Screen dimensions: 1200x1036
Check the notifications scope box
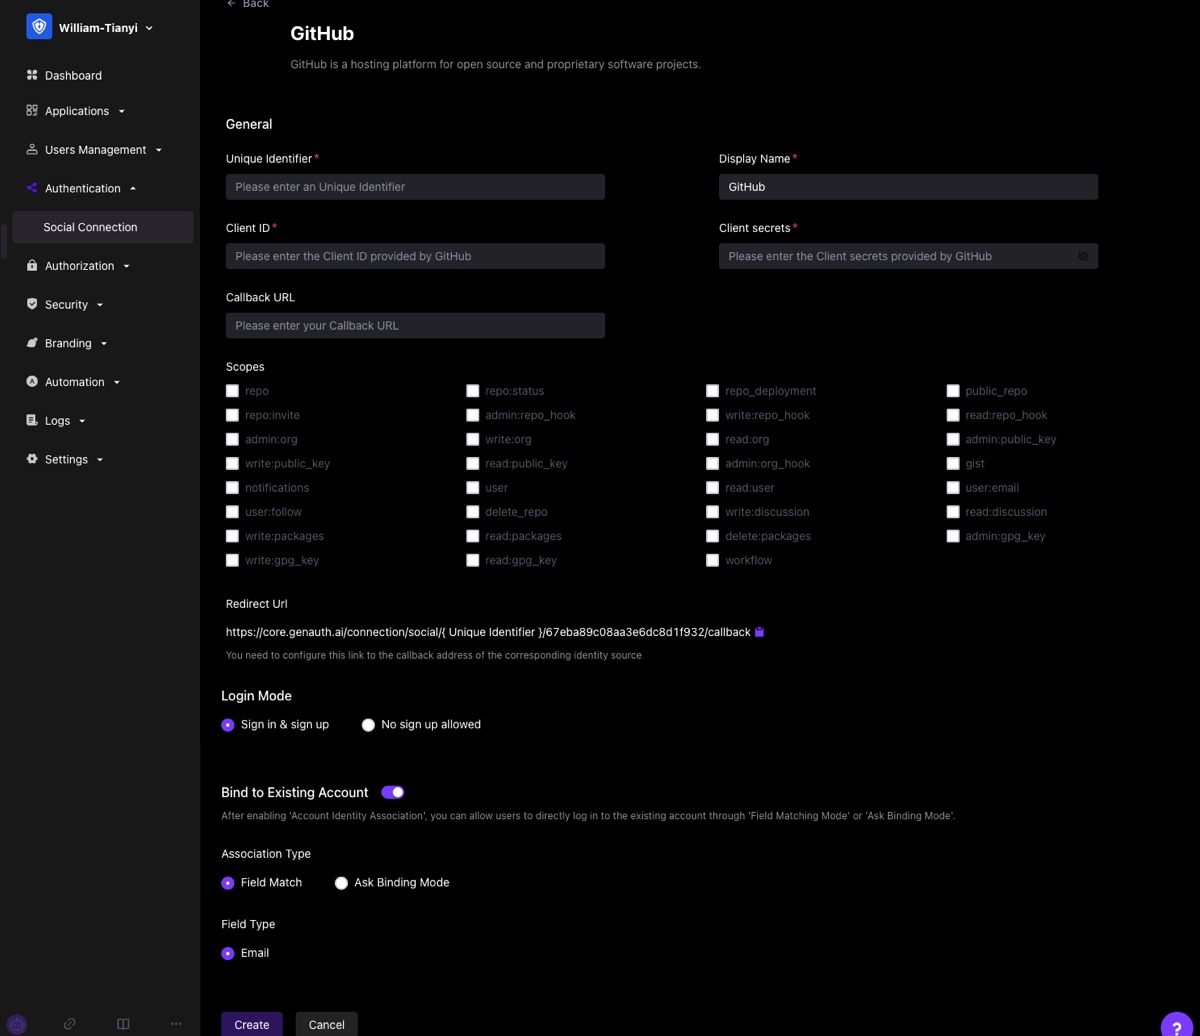point(233,488)
